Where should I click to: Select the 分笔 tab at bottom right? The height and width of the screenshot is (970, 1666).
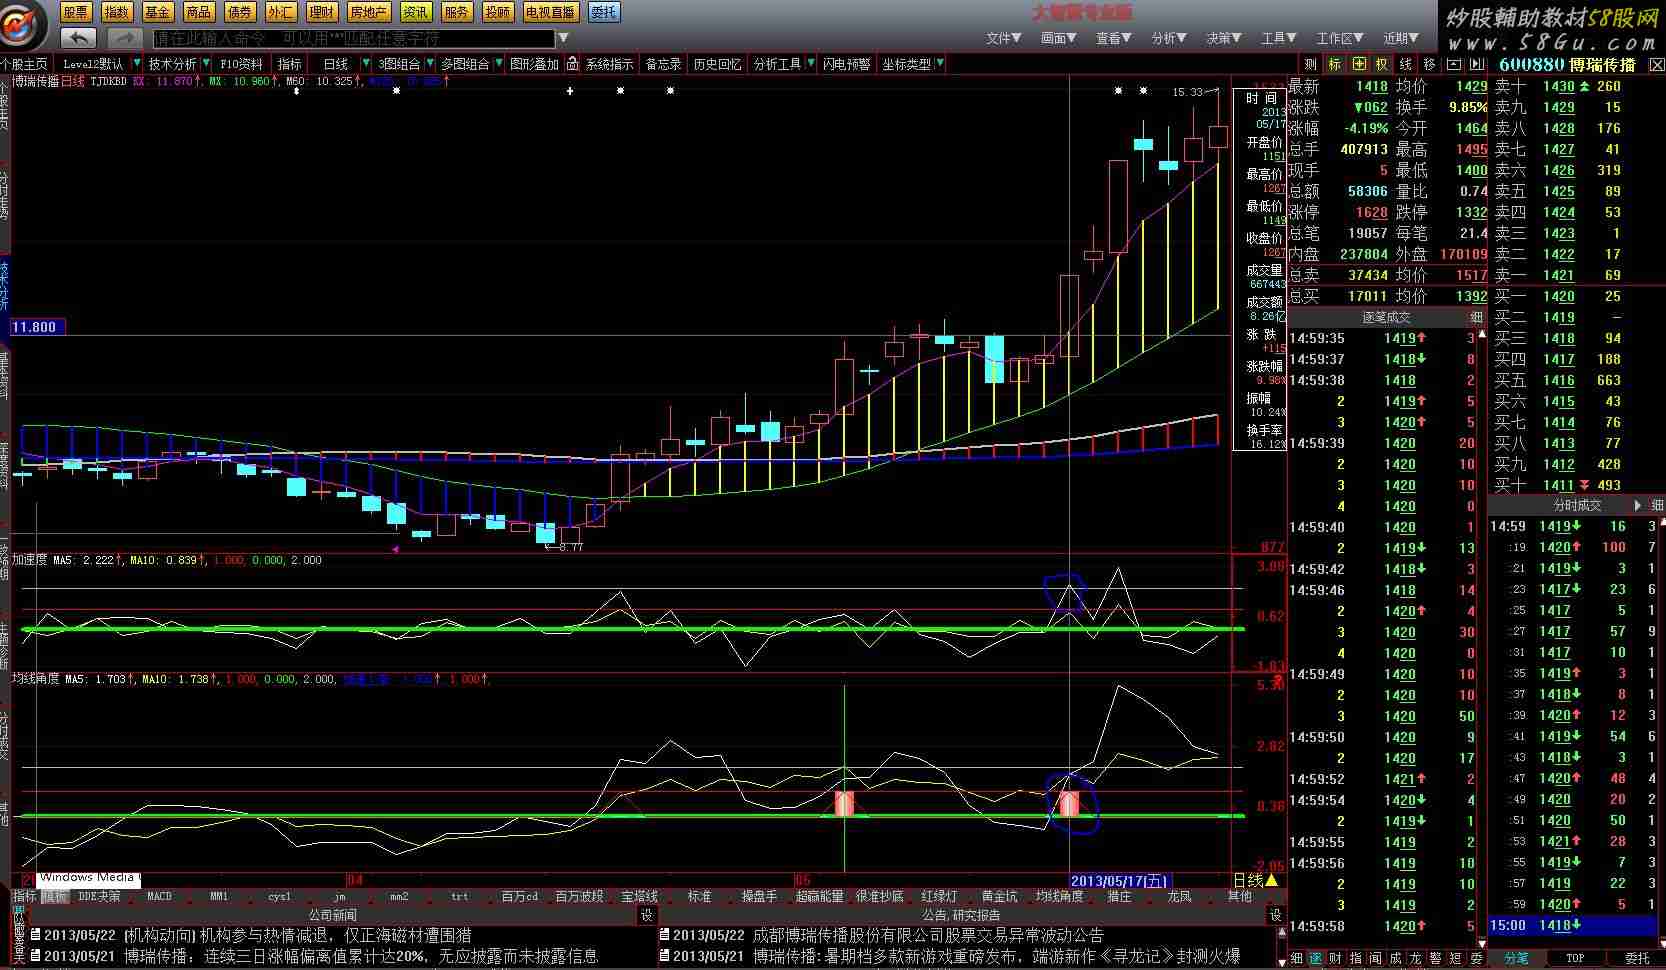point(1516,958)
